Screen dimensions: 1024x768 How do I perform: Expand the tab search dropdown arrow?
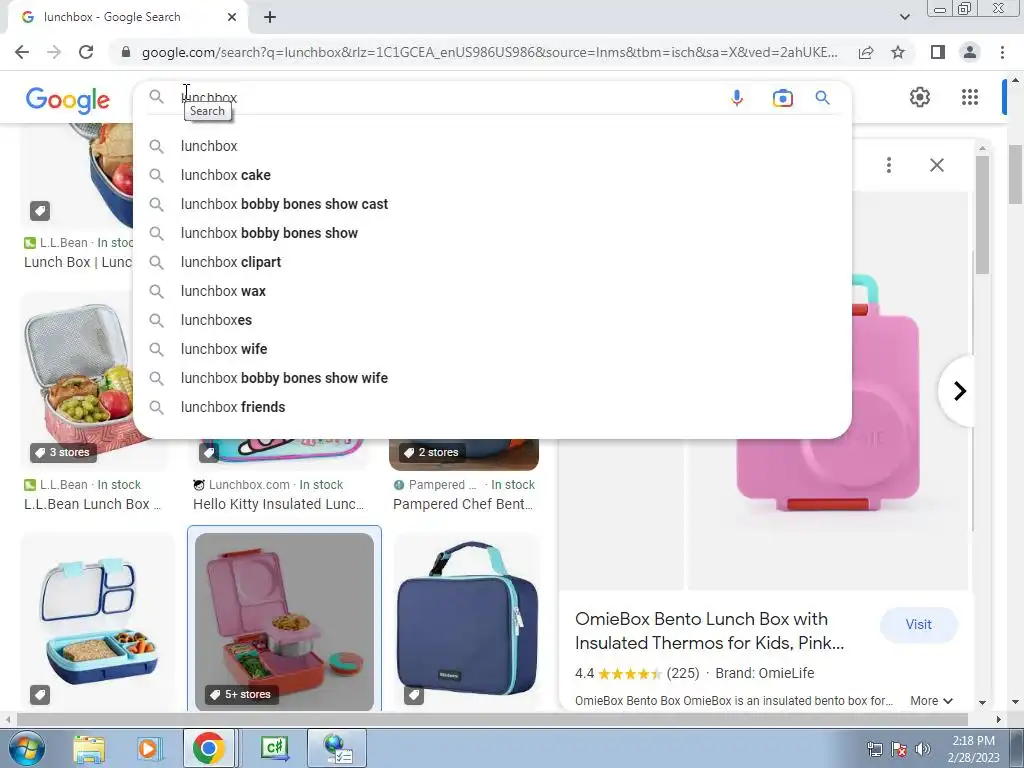904,17
